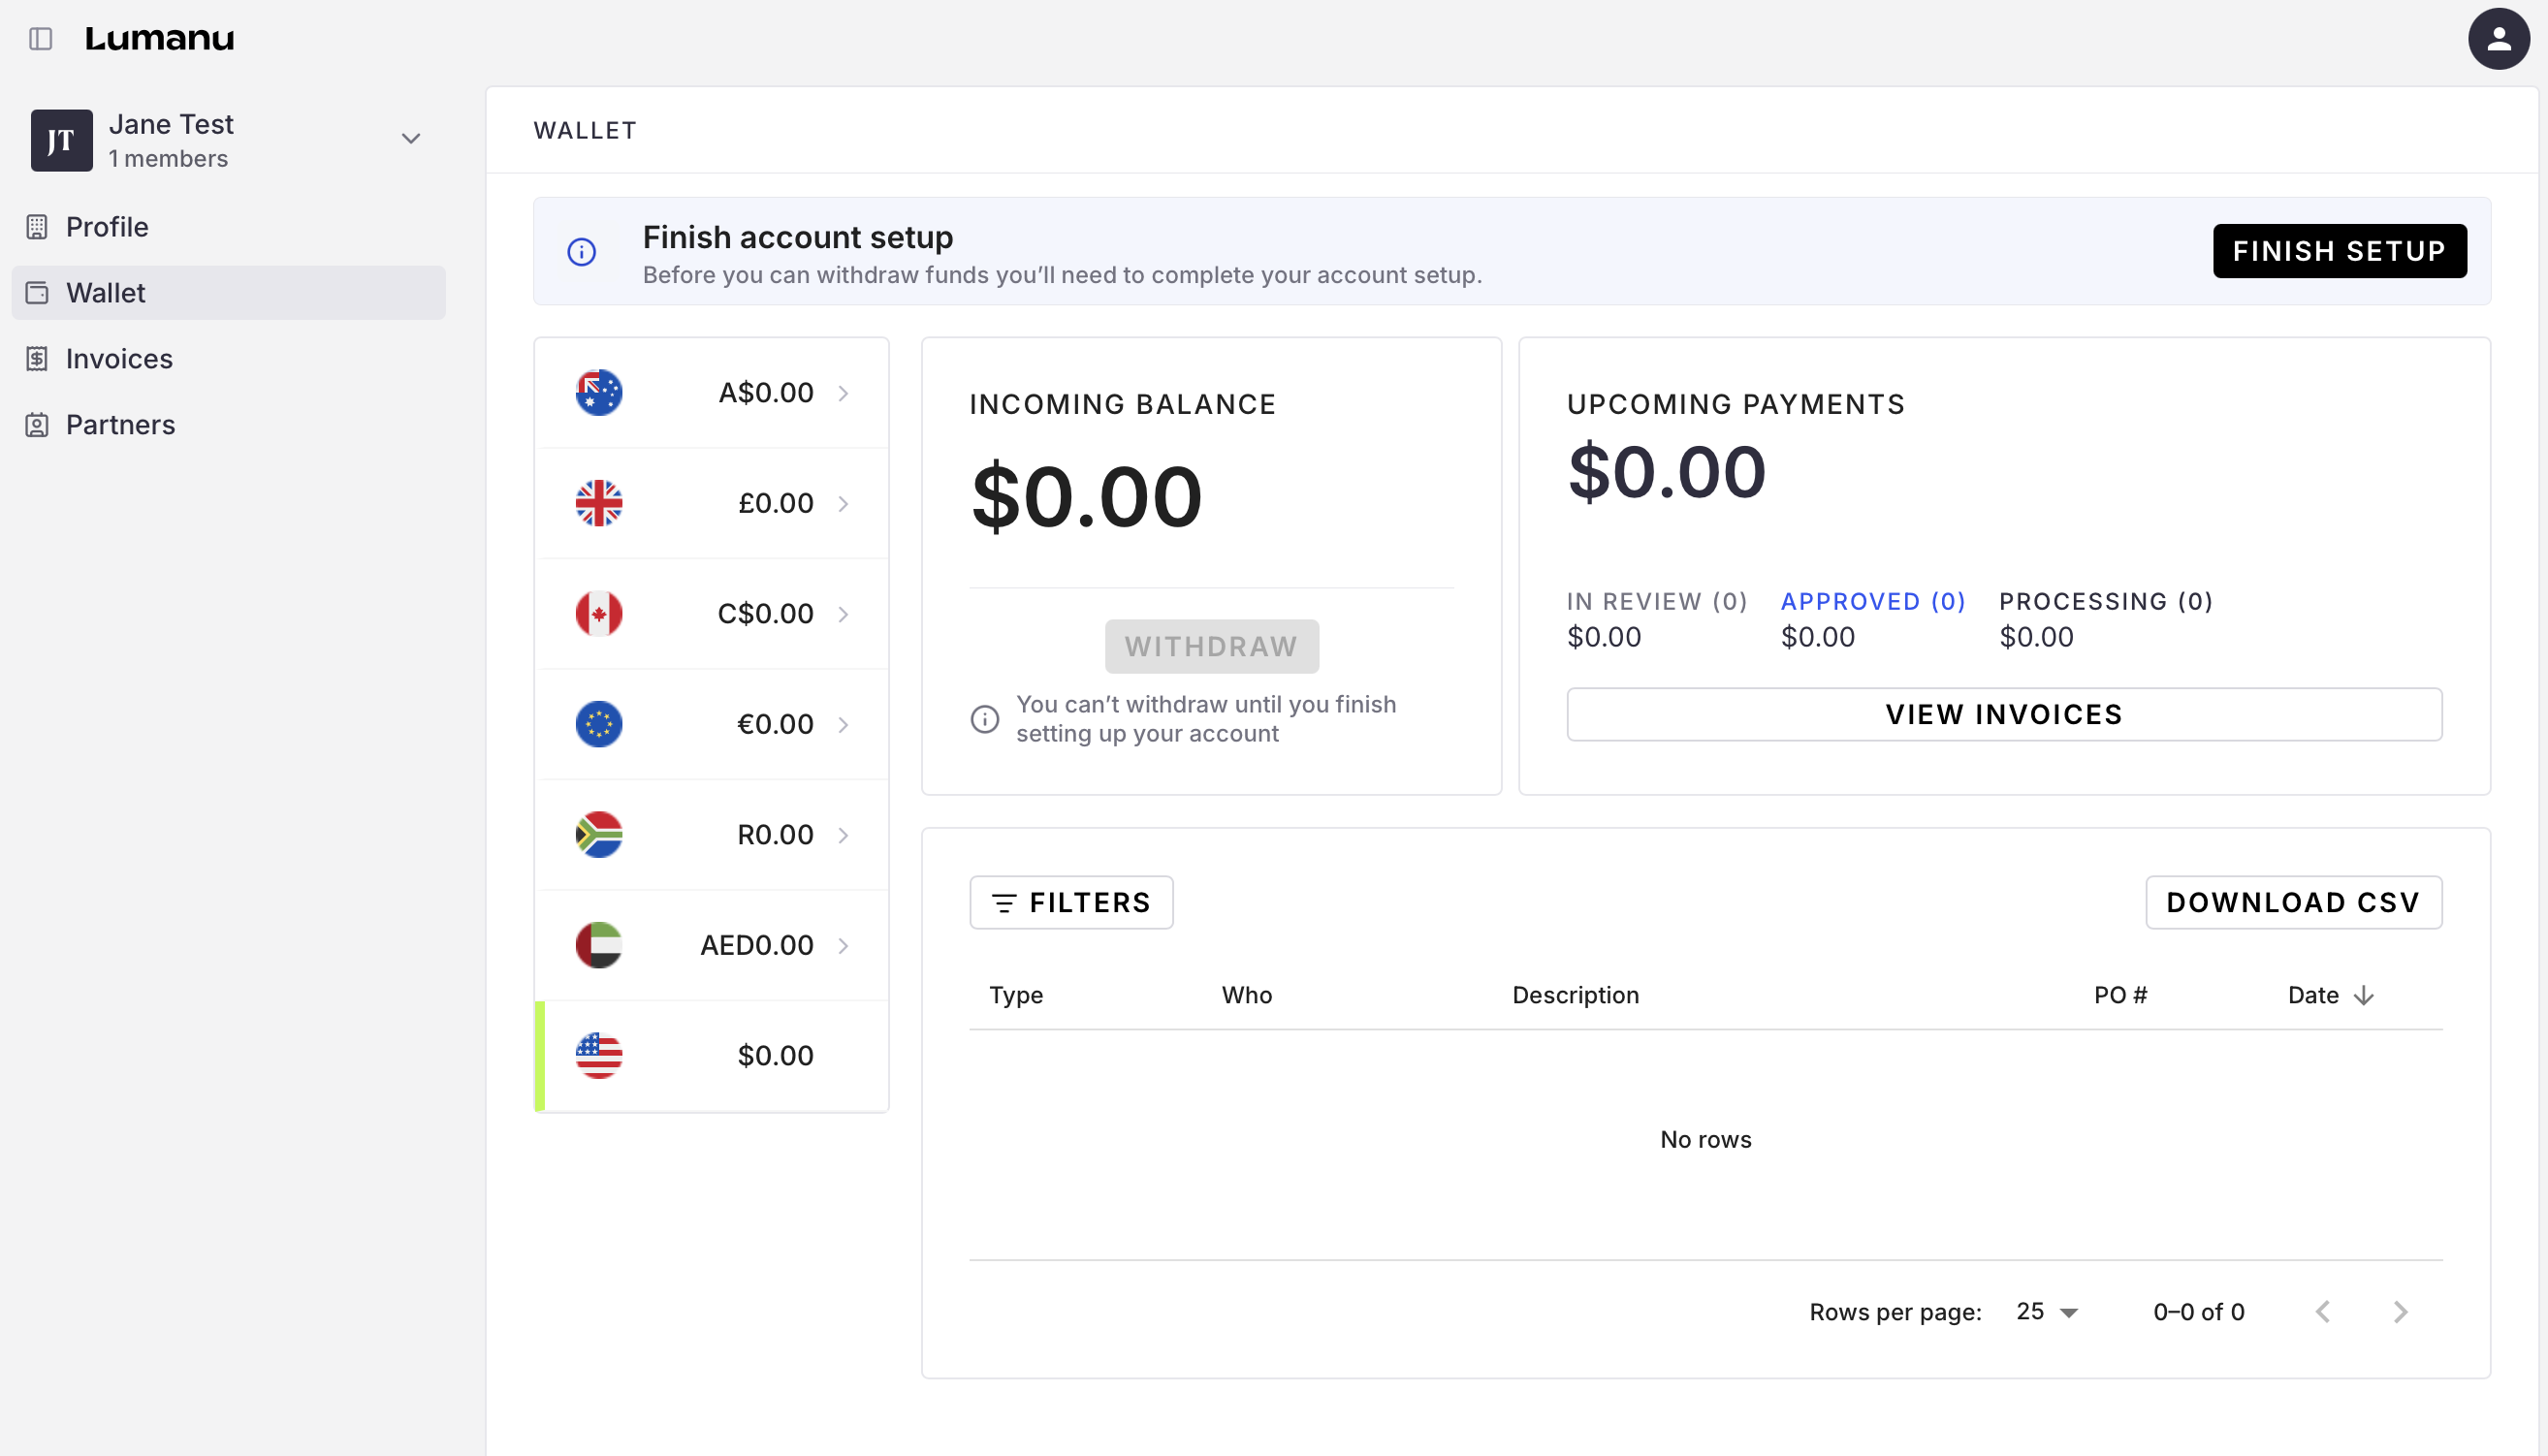Click the info icon in setup banner

[x=582, y=252]
